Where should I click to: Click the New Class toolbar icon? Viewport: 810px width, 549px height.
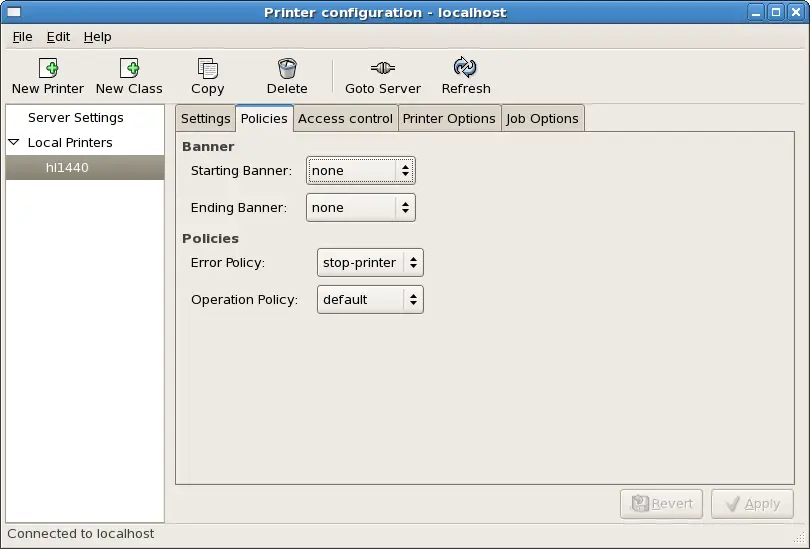tap(129, 68)
